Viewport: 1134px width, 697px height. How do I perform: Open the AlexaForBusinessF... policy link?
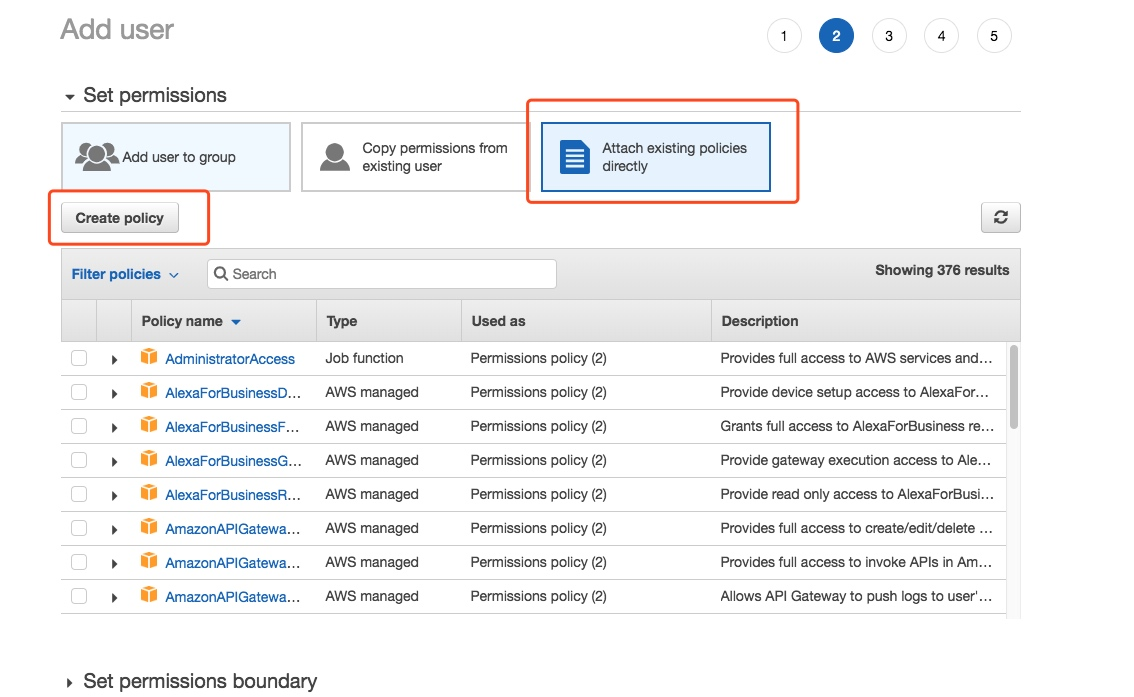pyautogui.click(x=232, y=427)
